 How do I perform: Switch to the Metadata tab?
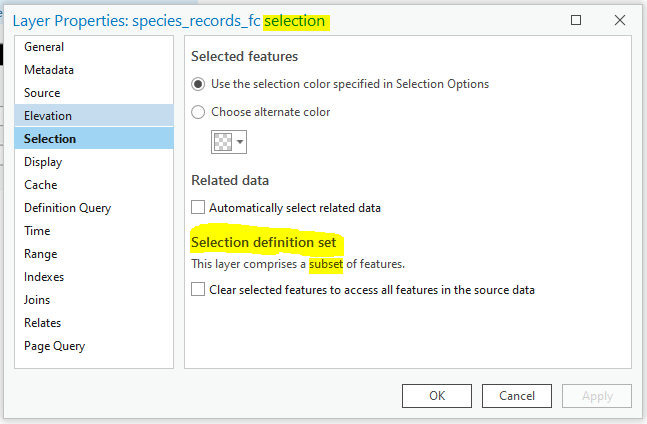coord(49,70)
